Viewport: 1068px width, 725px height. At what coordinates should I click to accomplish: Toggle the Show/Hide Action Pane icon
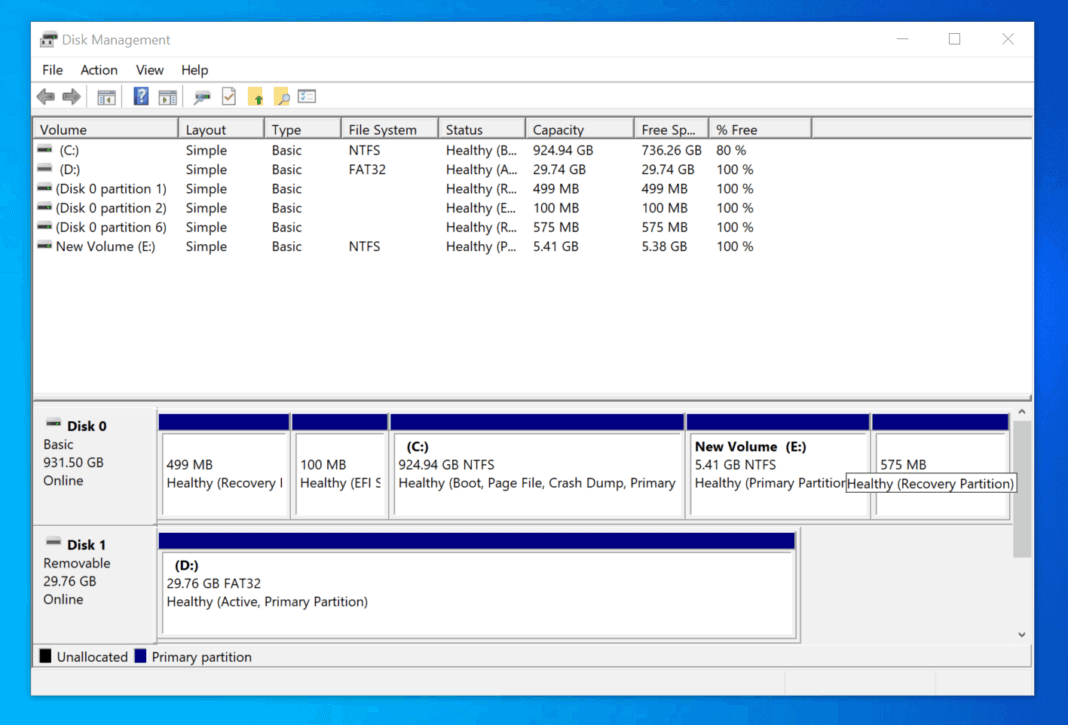167,96
